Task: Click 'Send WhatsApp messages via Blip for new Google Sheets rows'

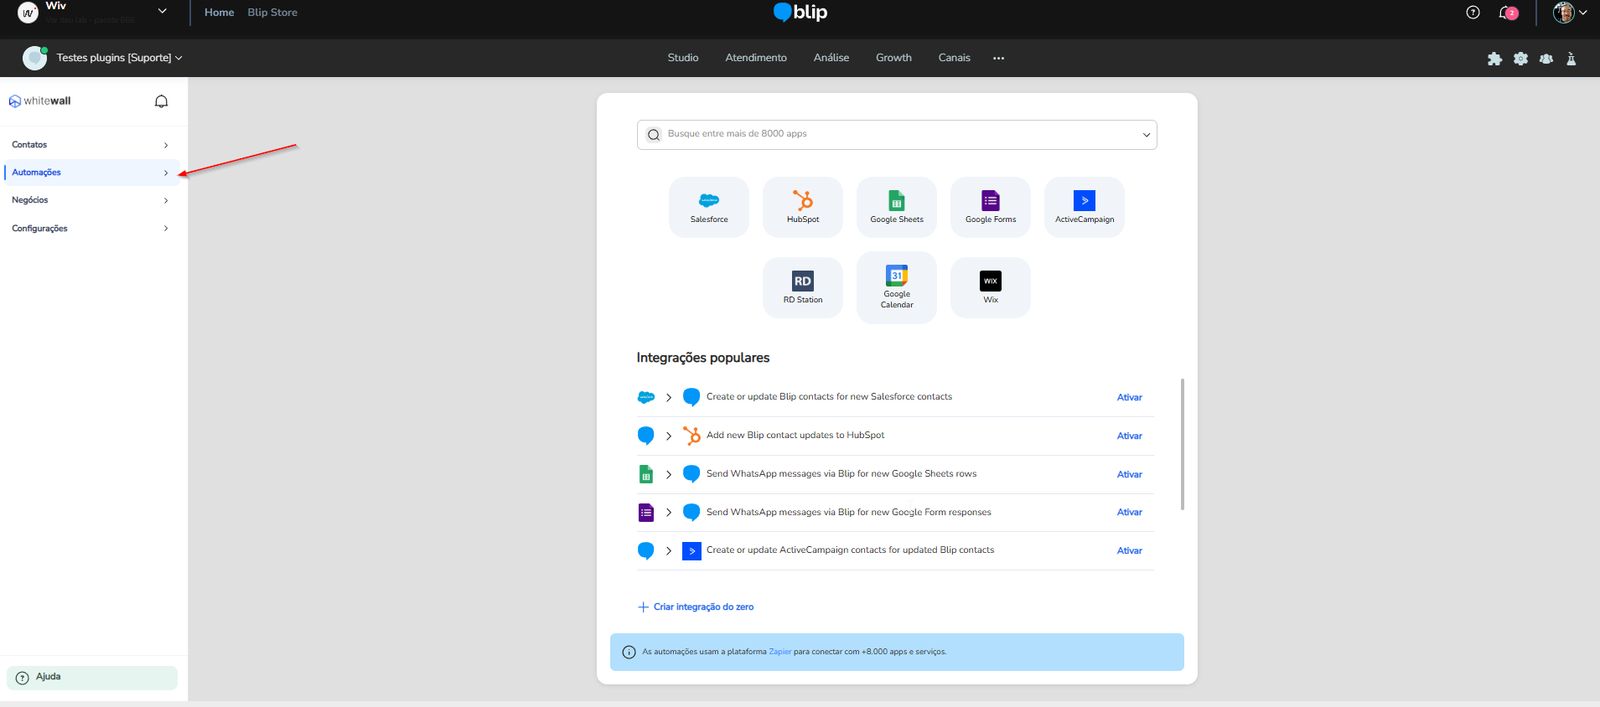Action: click(841, 474)
